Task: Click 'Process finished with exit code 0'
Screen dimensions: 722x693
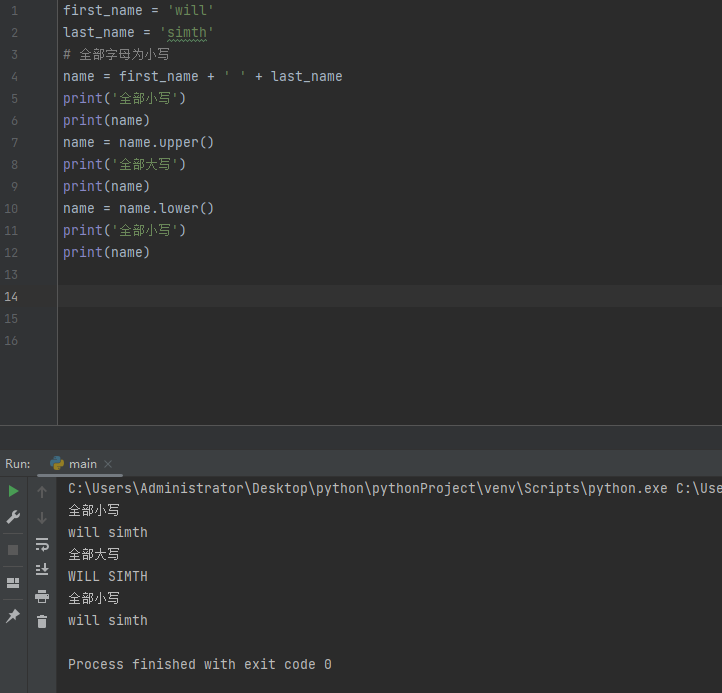Action: (200, 664)
